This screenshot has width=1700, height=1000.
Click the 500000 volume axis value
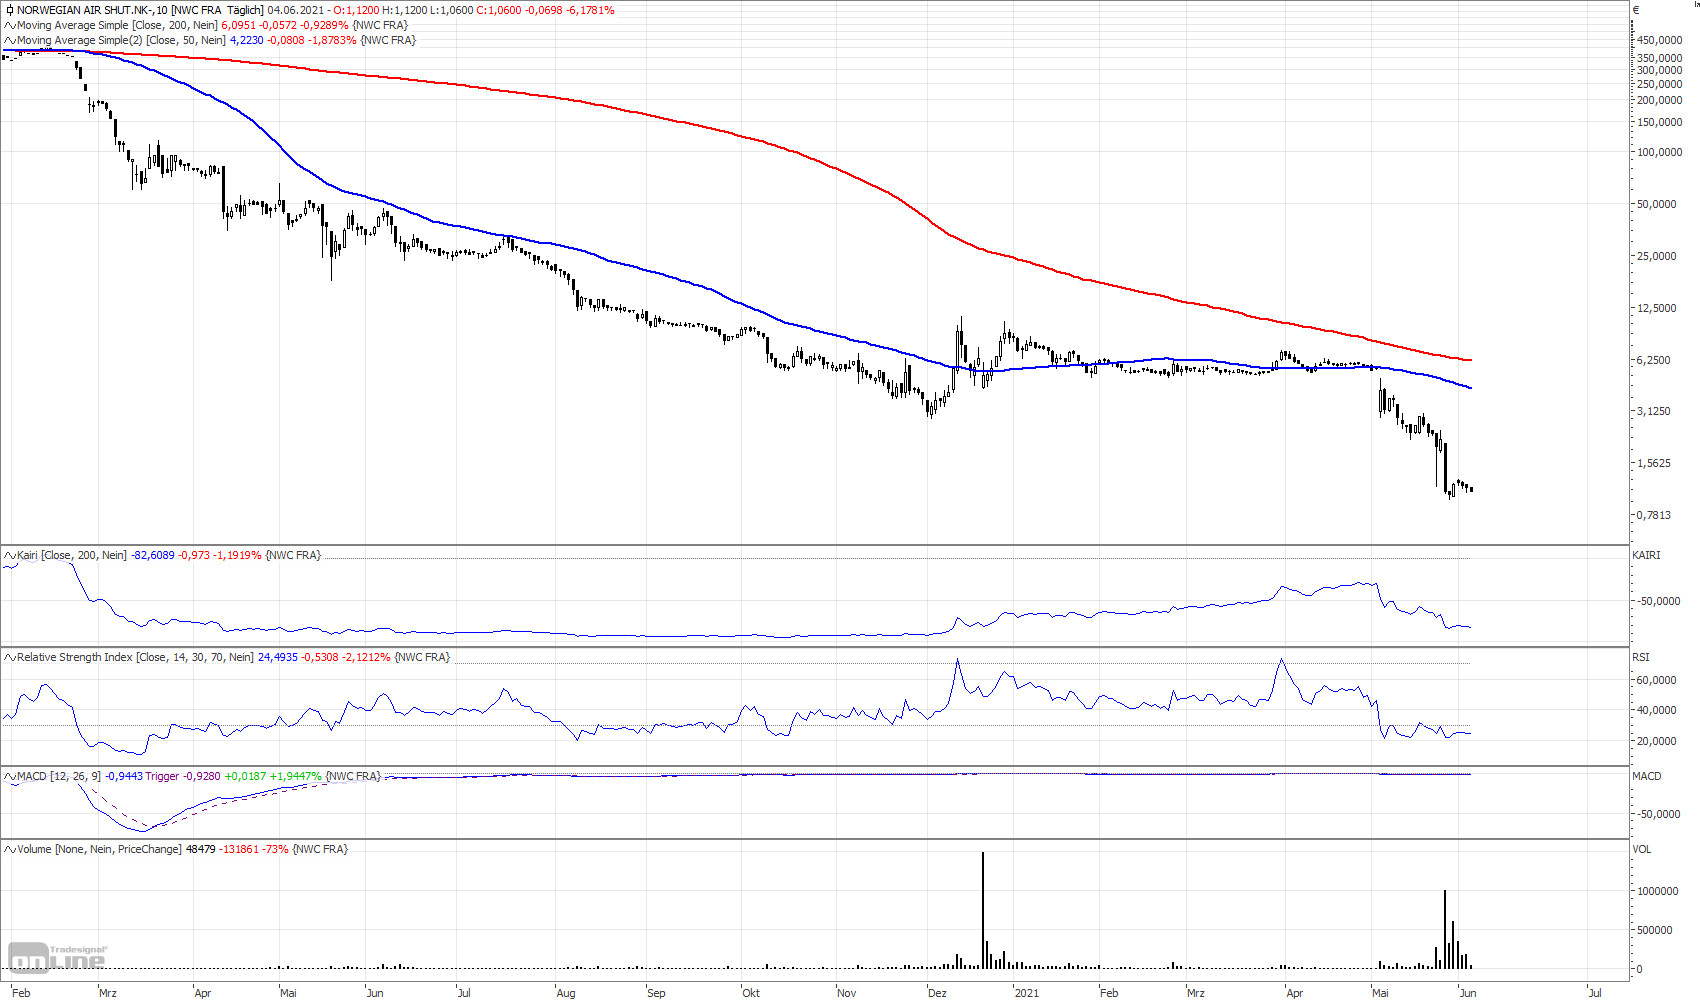(1655, 930)
